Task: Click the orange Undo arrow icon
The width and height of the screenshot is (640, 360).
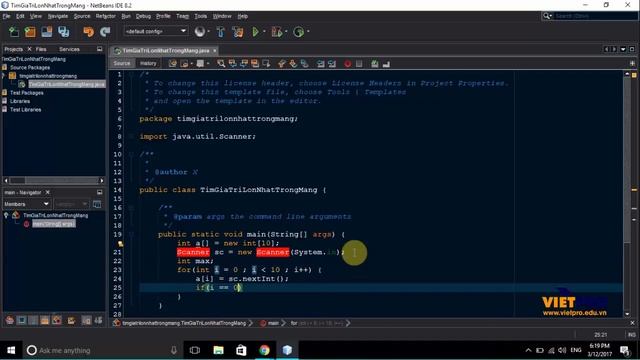Action: click(x=88, y=32)
